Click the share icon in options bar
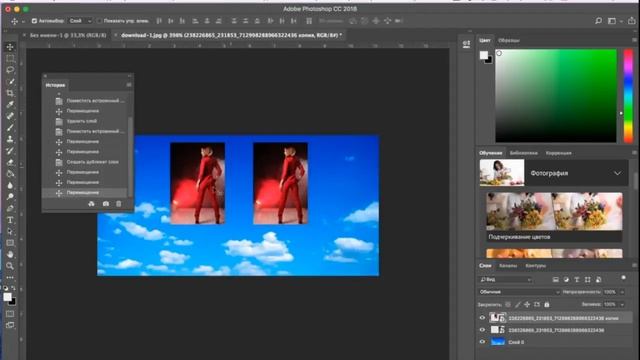Image resolution: width=640 pixels, height=360 pixels. (x=631, y=20)
